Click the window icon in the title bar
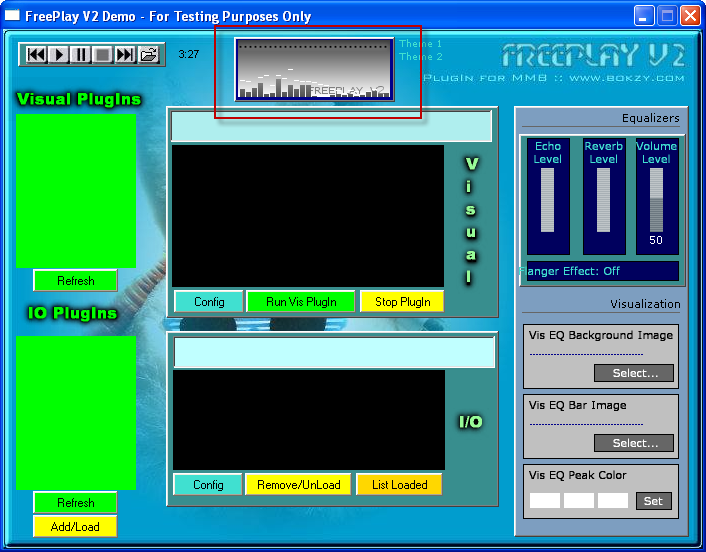Screen dimensions: 706x552 12,16
